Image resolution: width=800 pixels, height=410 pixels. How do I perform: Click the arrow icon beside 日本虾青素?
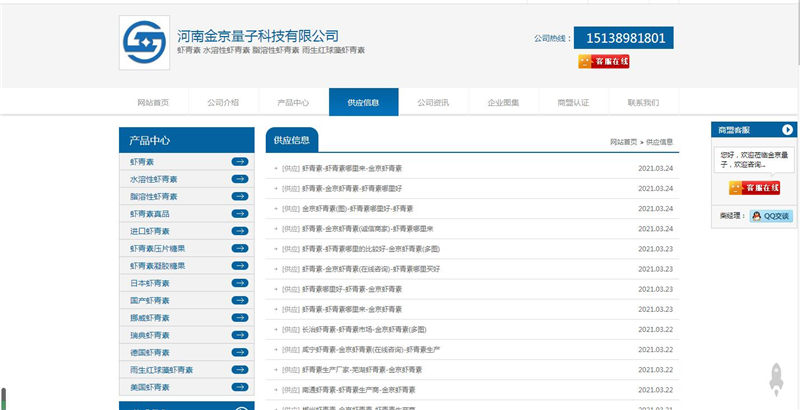point(240,283)
